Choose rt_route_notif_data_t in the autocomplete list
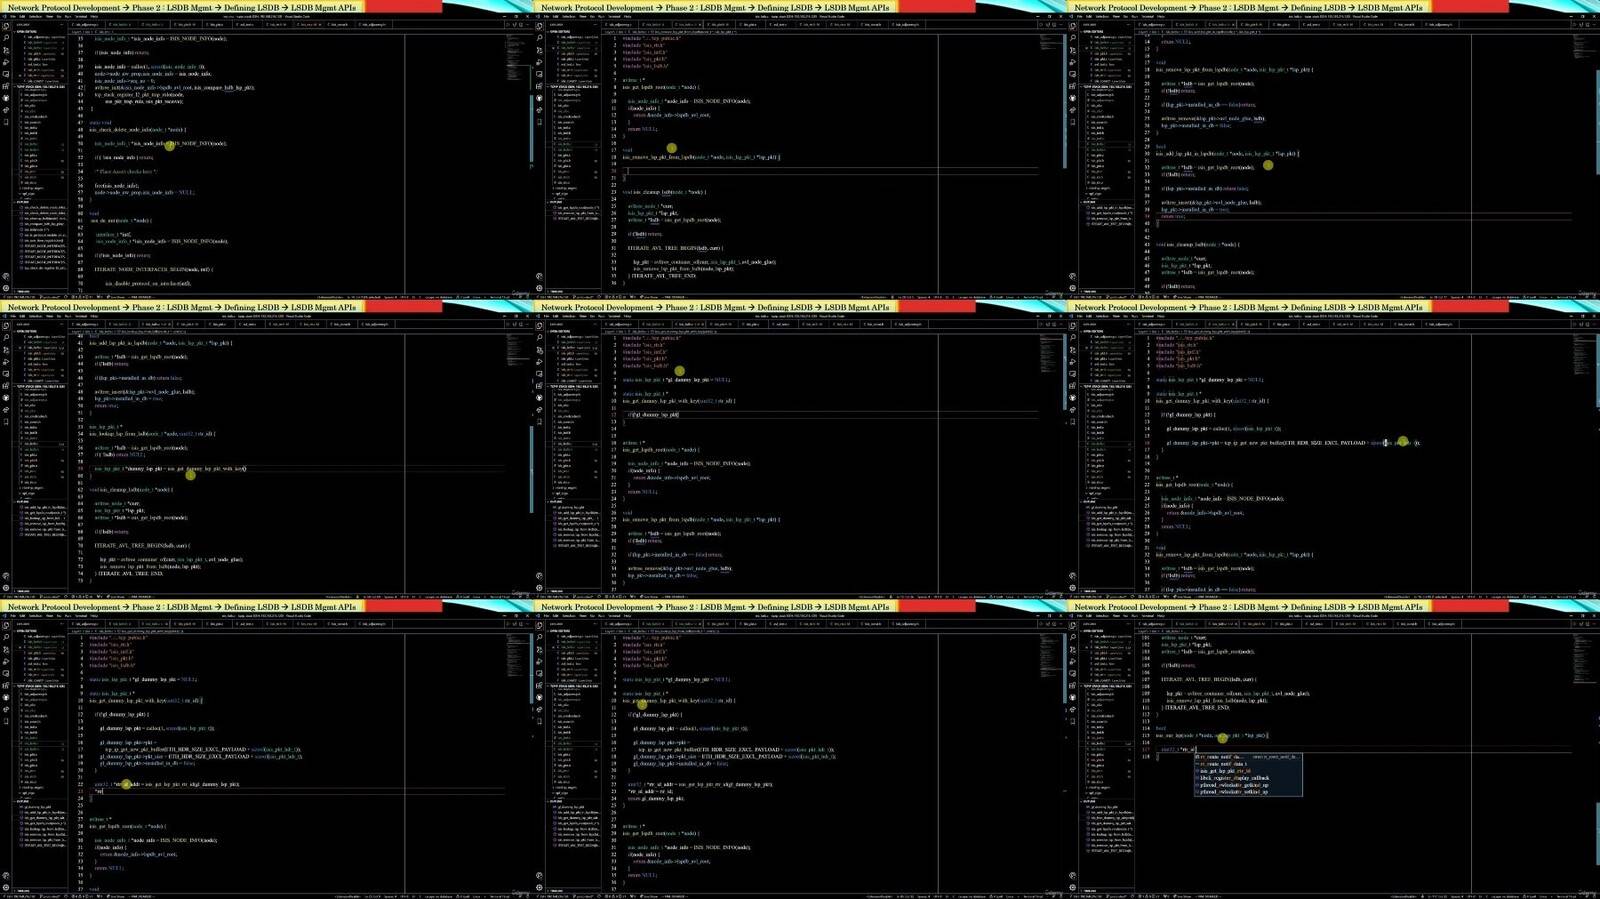 1247,764
